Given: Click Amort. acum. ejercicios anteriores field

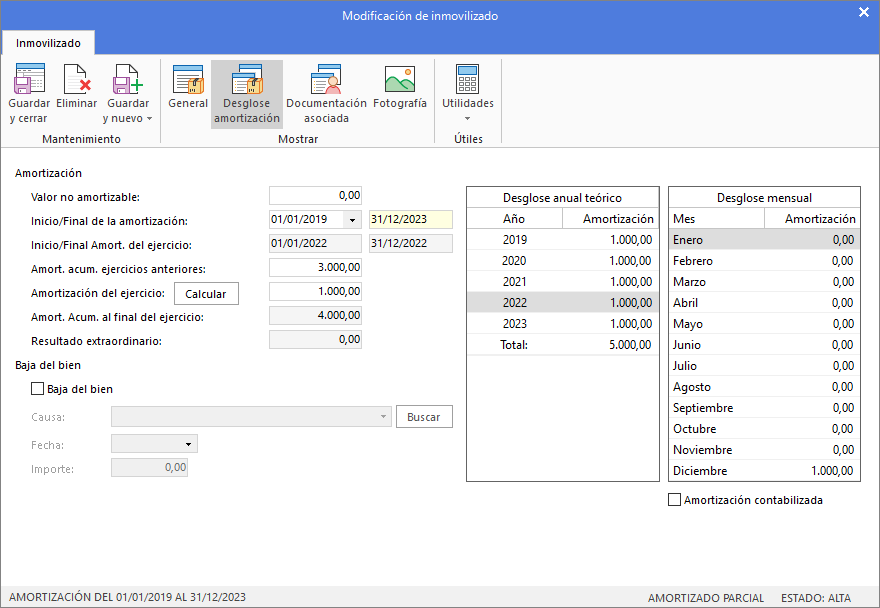Looking at the screenshot, I should pyautogui.click(x=315, y=267).
